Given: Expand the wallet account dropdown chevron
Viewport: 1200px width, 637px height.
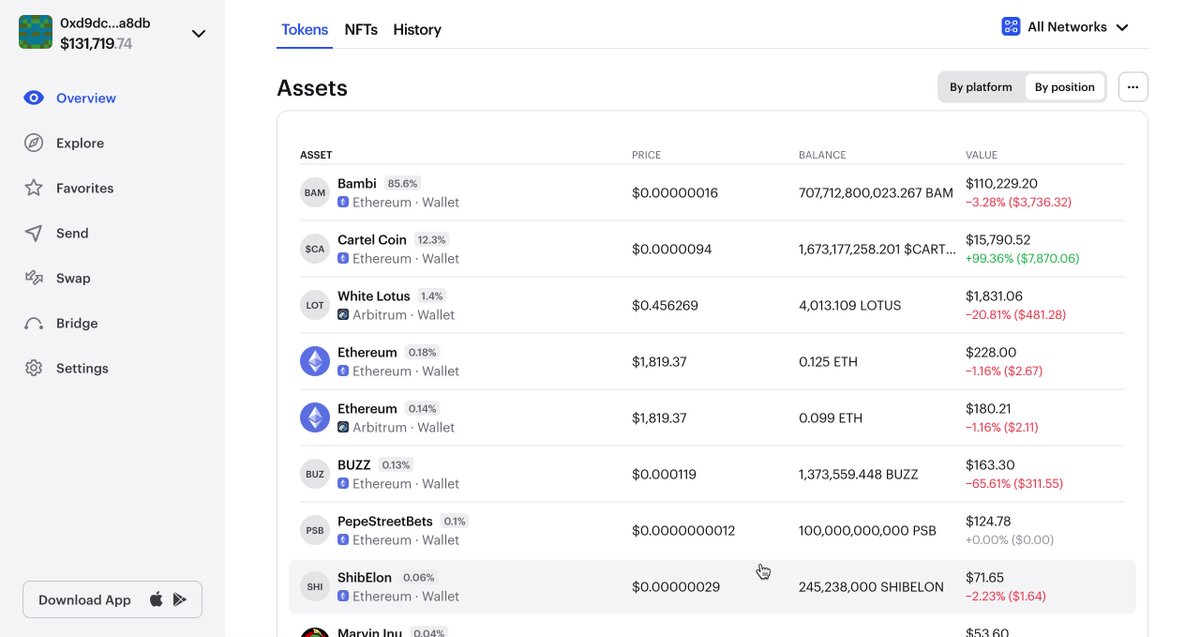Looking at the screenshot, I should click(199, 33).
